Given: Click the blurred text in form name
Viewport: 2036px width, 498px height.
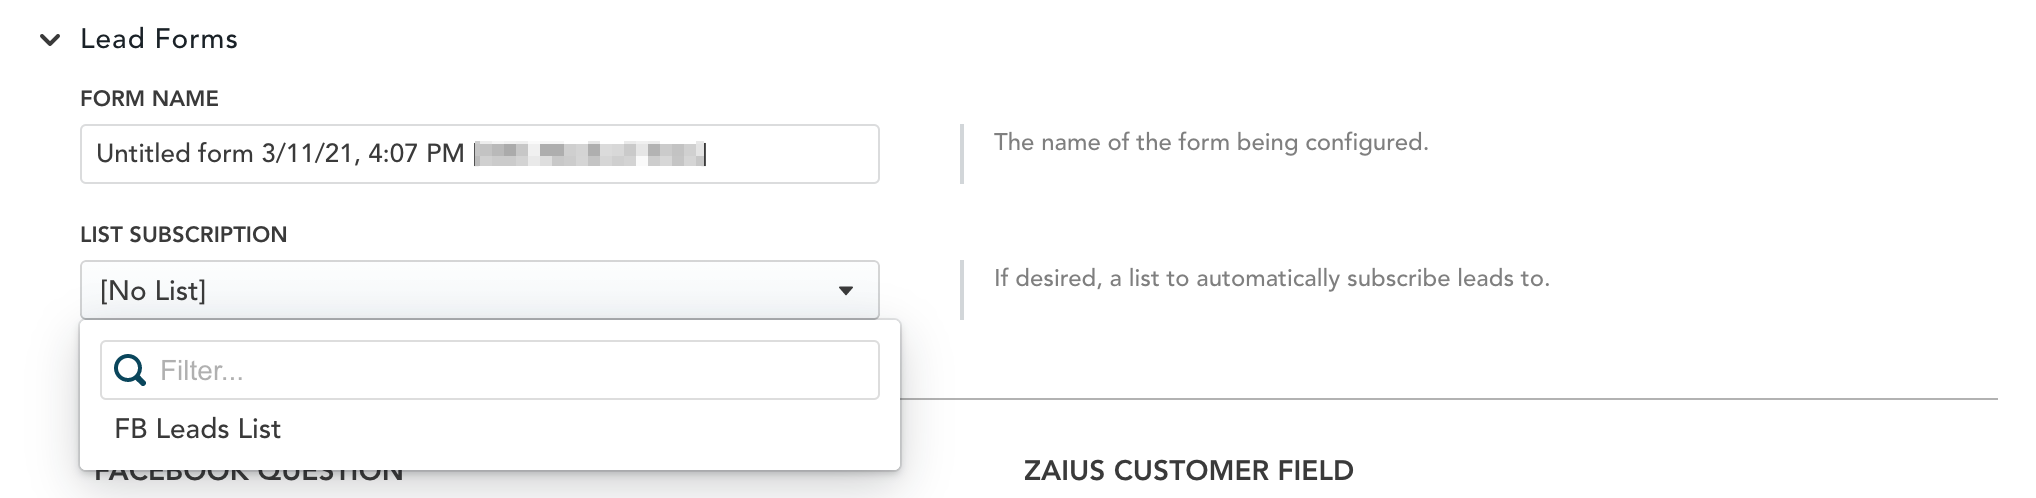Looking at the screenshot, I should pos(590,154).
